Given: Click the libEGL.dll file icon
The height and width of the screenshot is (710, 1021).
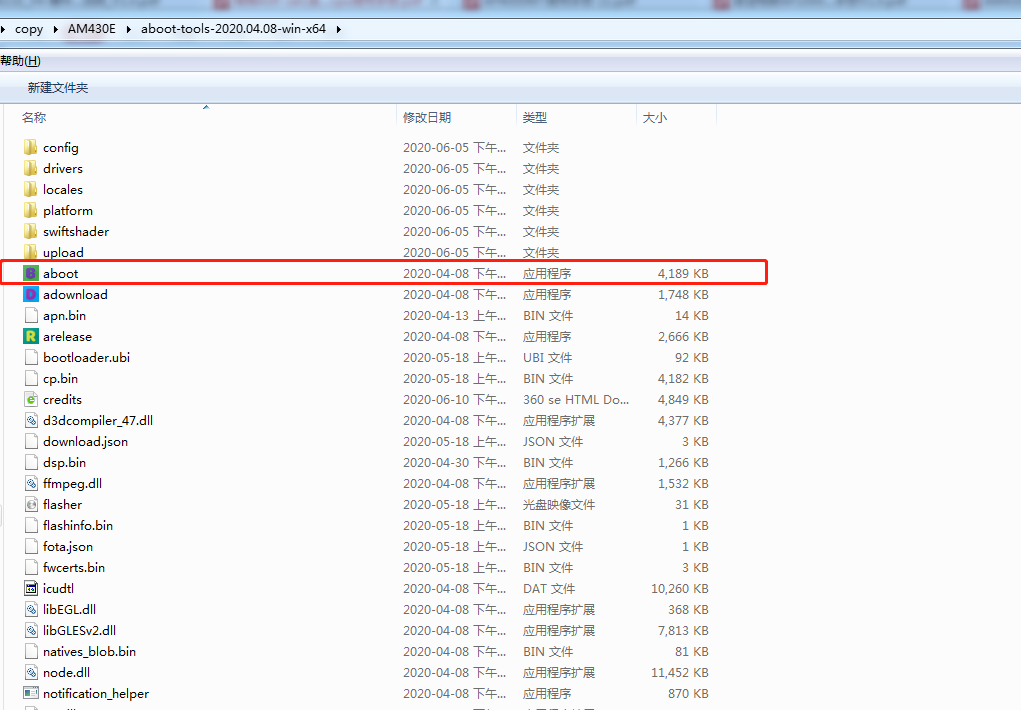Looking at the screenshot, I should click(x=31, y=610).
